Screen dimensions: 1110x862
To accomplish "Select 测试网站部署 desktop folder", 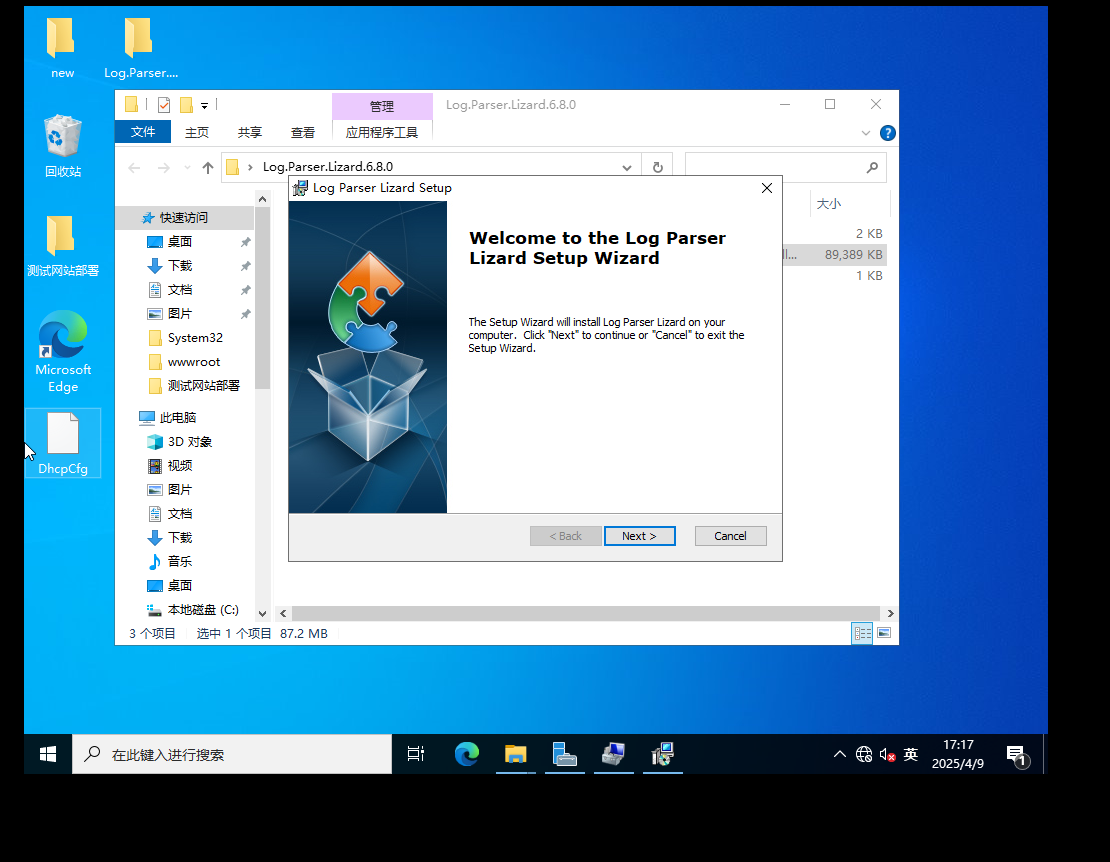I will click(62, 246).
